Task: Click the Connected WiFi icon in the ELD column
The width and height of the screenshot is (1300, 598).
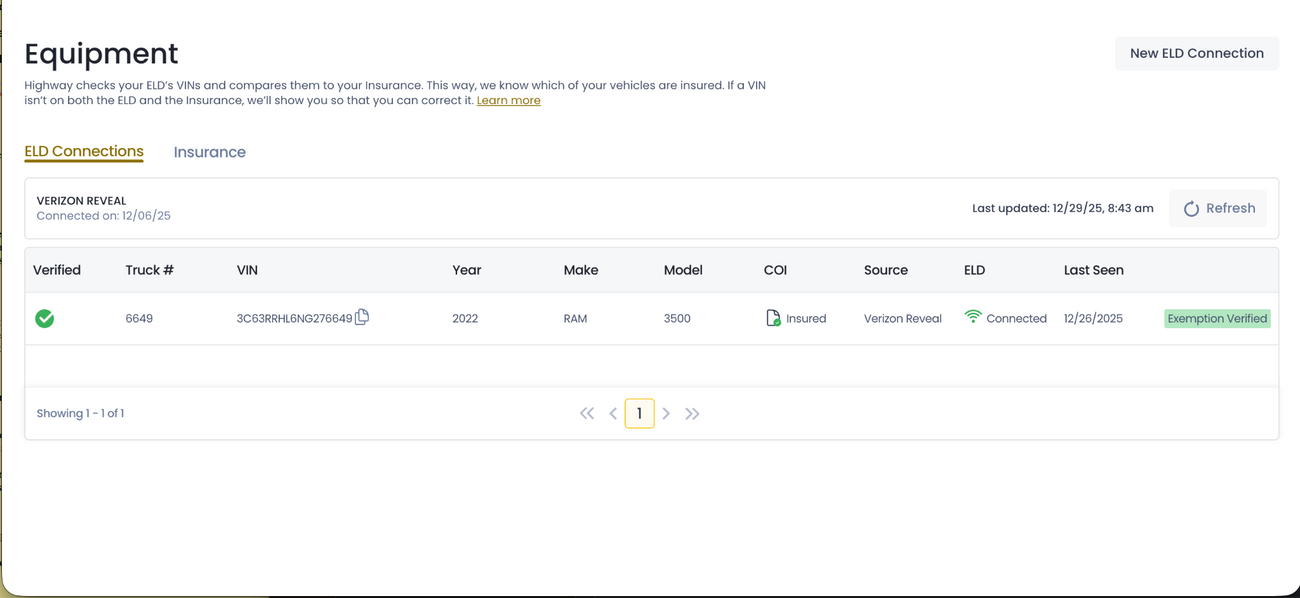Action: pyautogui.click(x=972, y=317)
